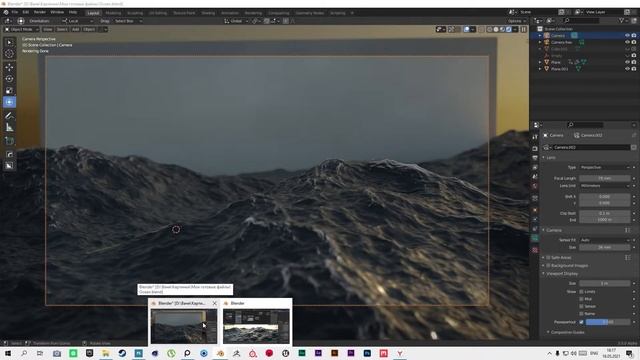Switch to the Rendering workspace tab
This screenshot has width=640, height=360.
point(253,13)
